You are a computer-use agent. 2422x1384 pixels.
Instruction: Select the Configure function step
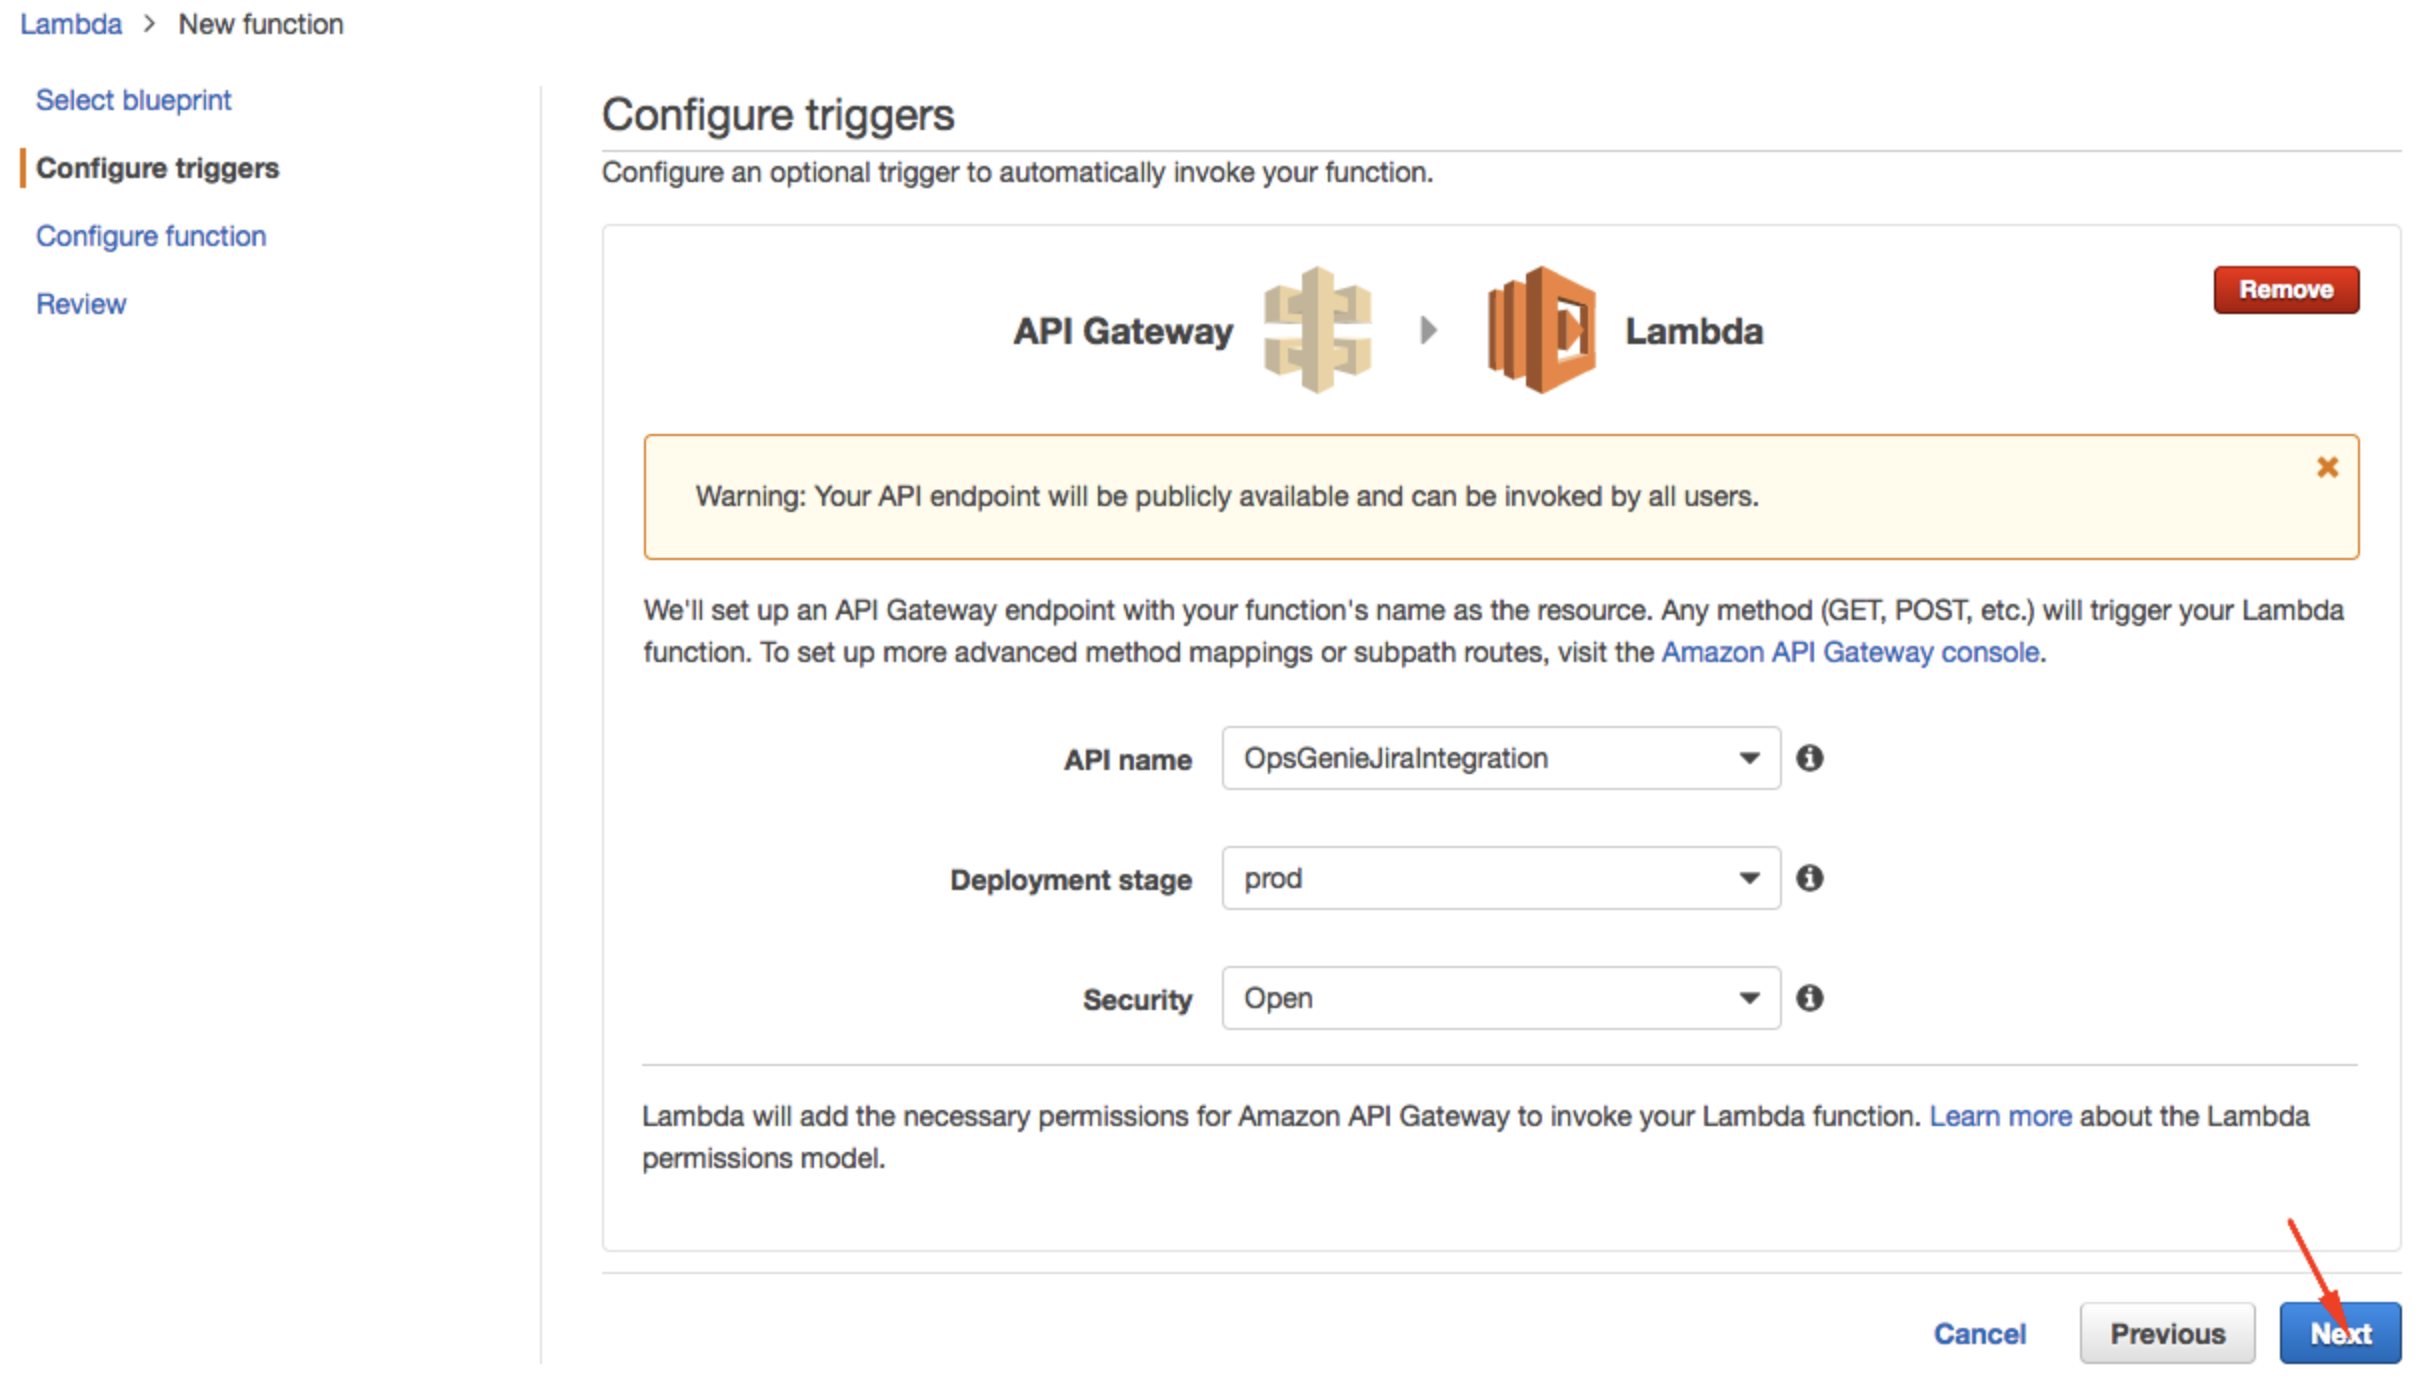(x=150, y=235)
